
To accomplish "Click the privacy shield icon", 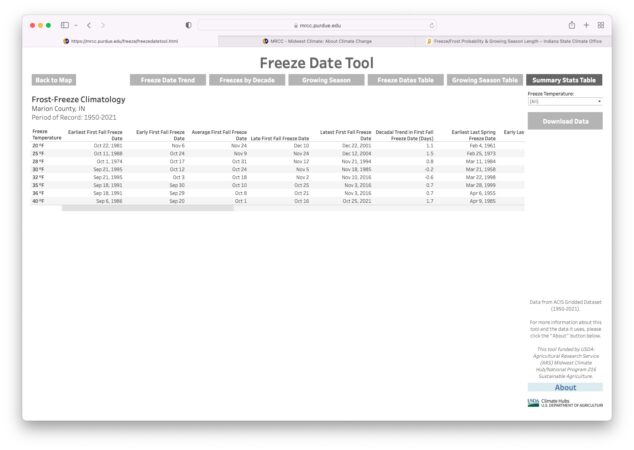I will coord(189,24).
